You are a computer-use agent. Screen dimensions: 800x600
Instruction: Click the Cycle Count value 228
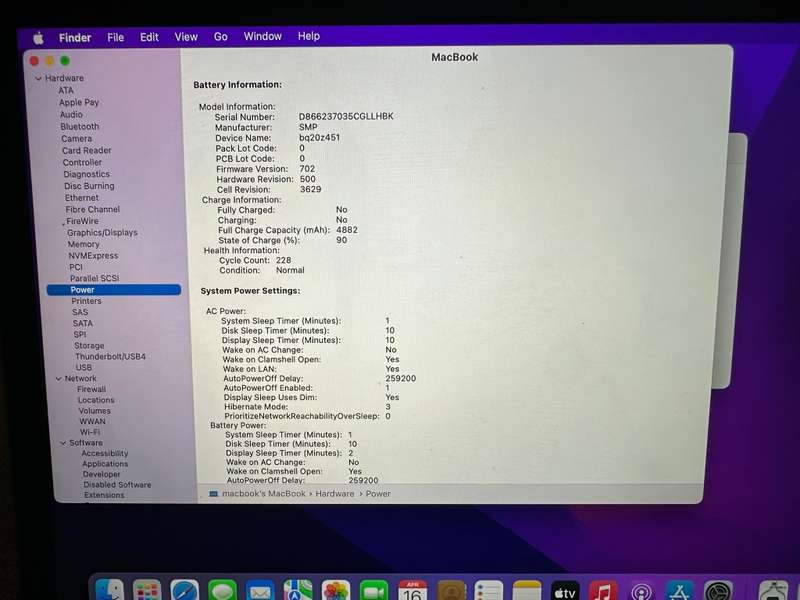[x=284, y=260]
